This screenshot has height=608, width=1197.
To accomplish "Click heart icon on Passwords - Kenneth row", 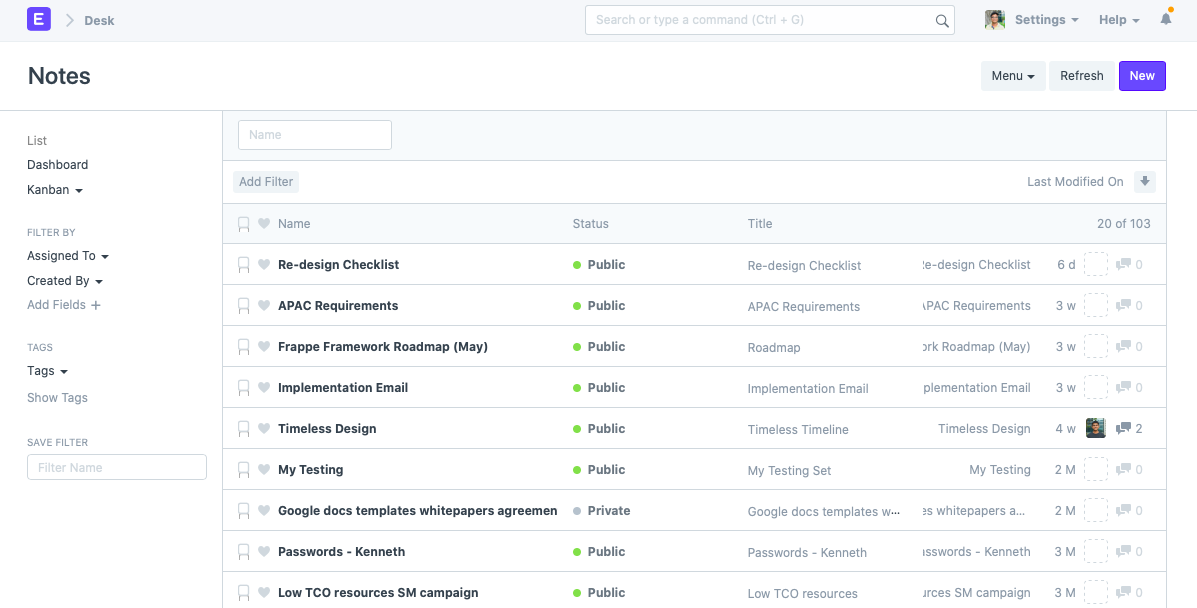I will pyautogui.click(x=264, y=551).
